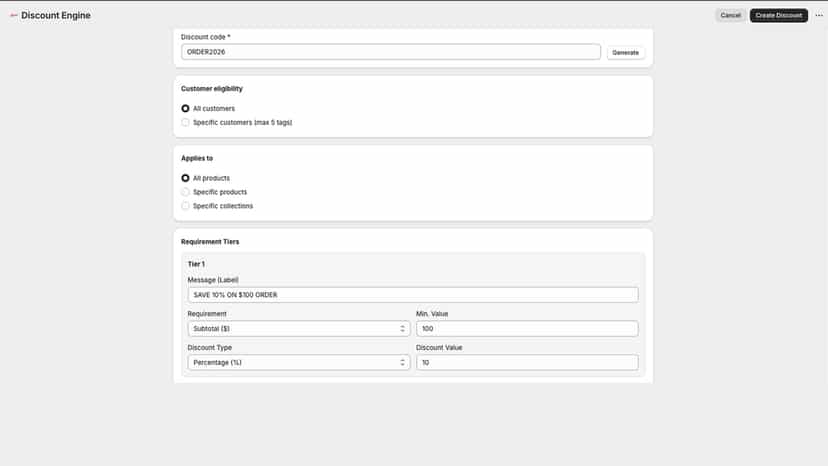Choose the Specific collections radio option
This screenshot has height=466, width=828.
pos(185,206)
